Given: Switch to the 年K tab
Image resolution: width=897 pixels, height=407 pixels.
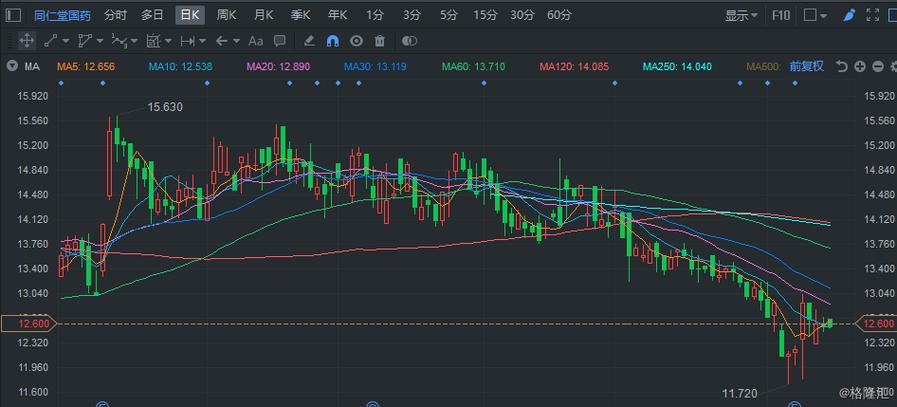Looking at the screenshot, I should click(337, 15).
